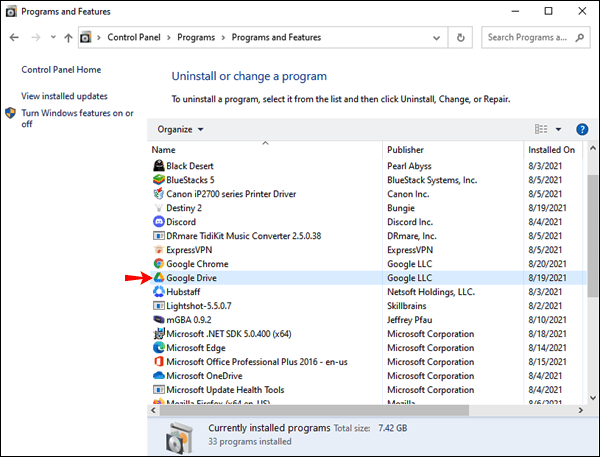
Task: Select the BlueStacks 5 icon
Action: click(x=158, y=180)
